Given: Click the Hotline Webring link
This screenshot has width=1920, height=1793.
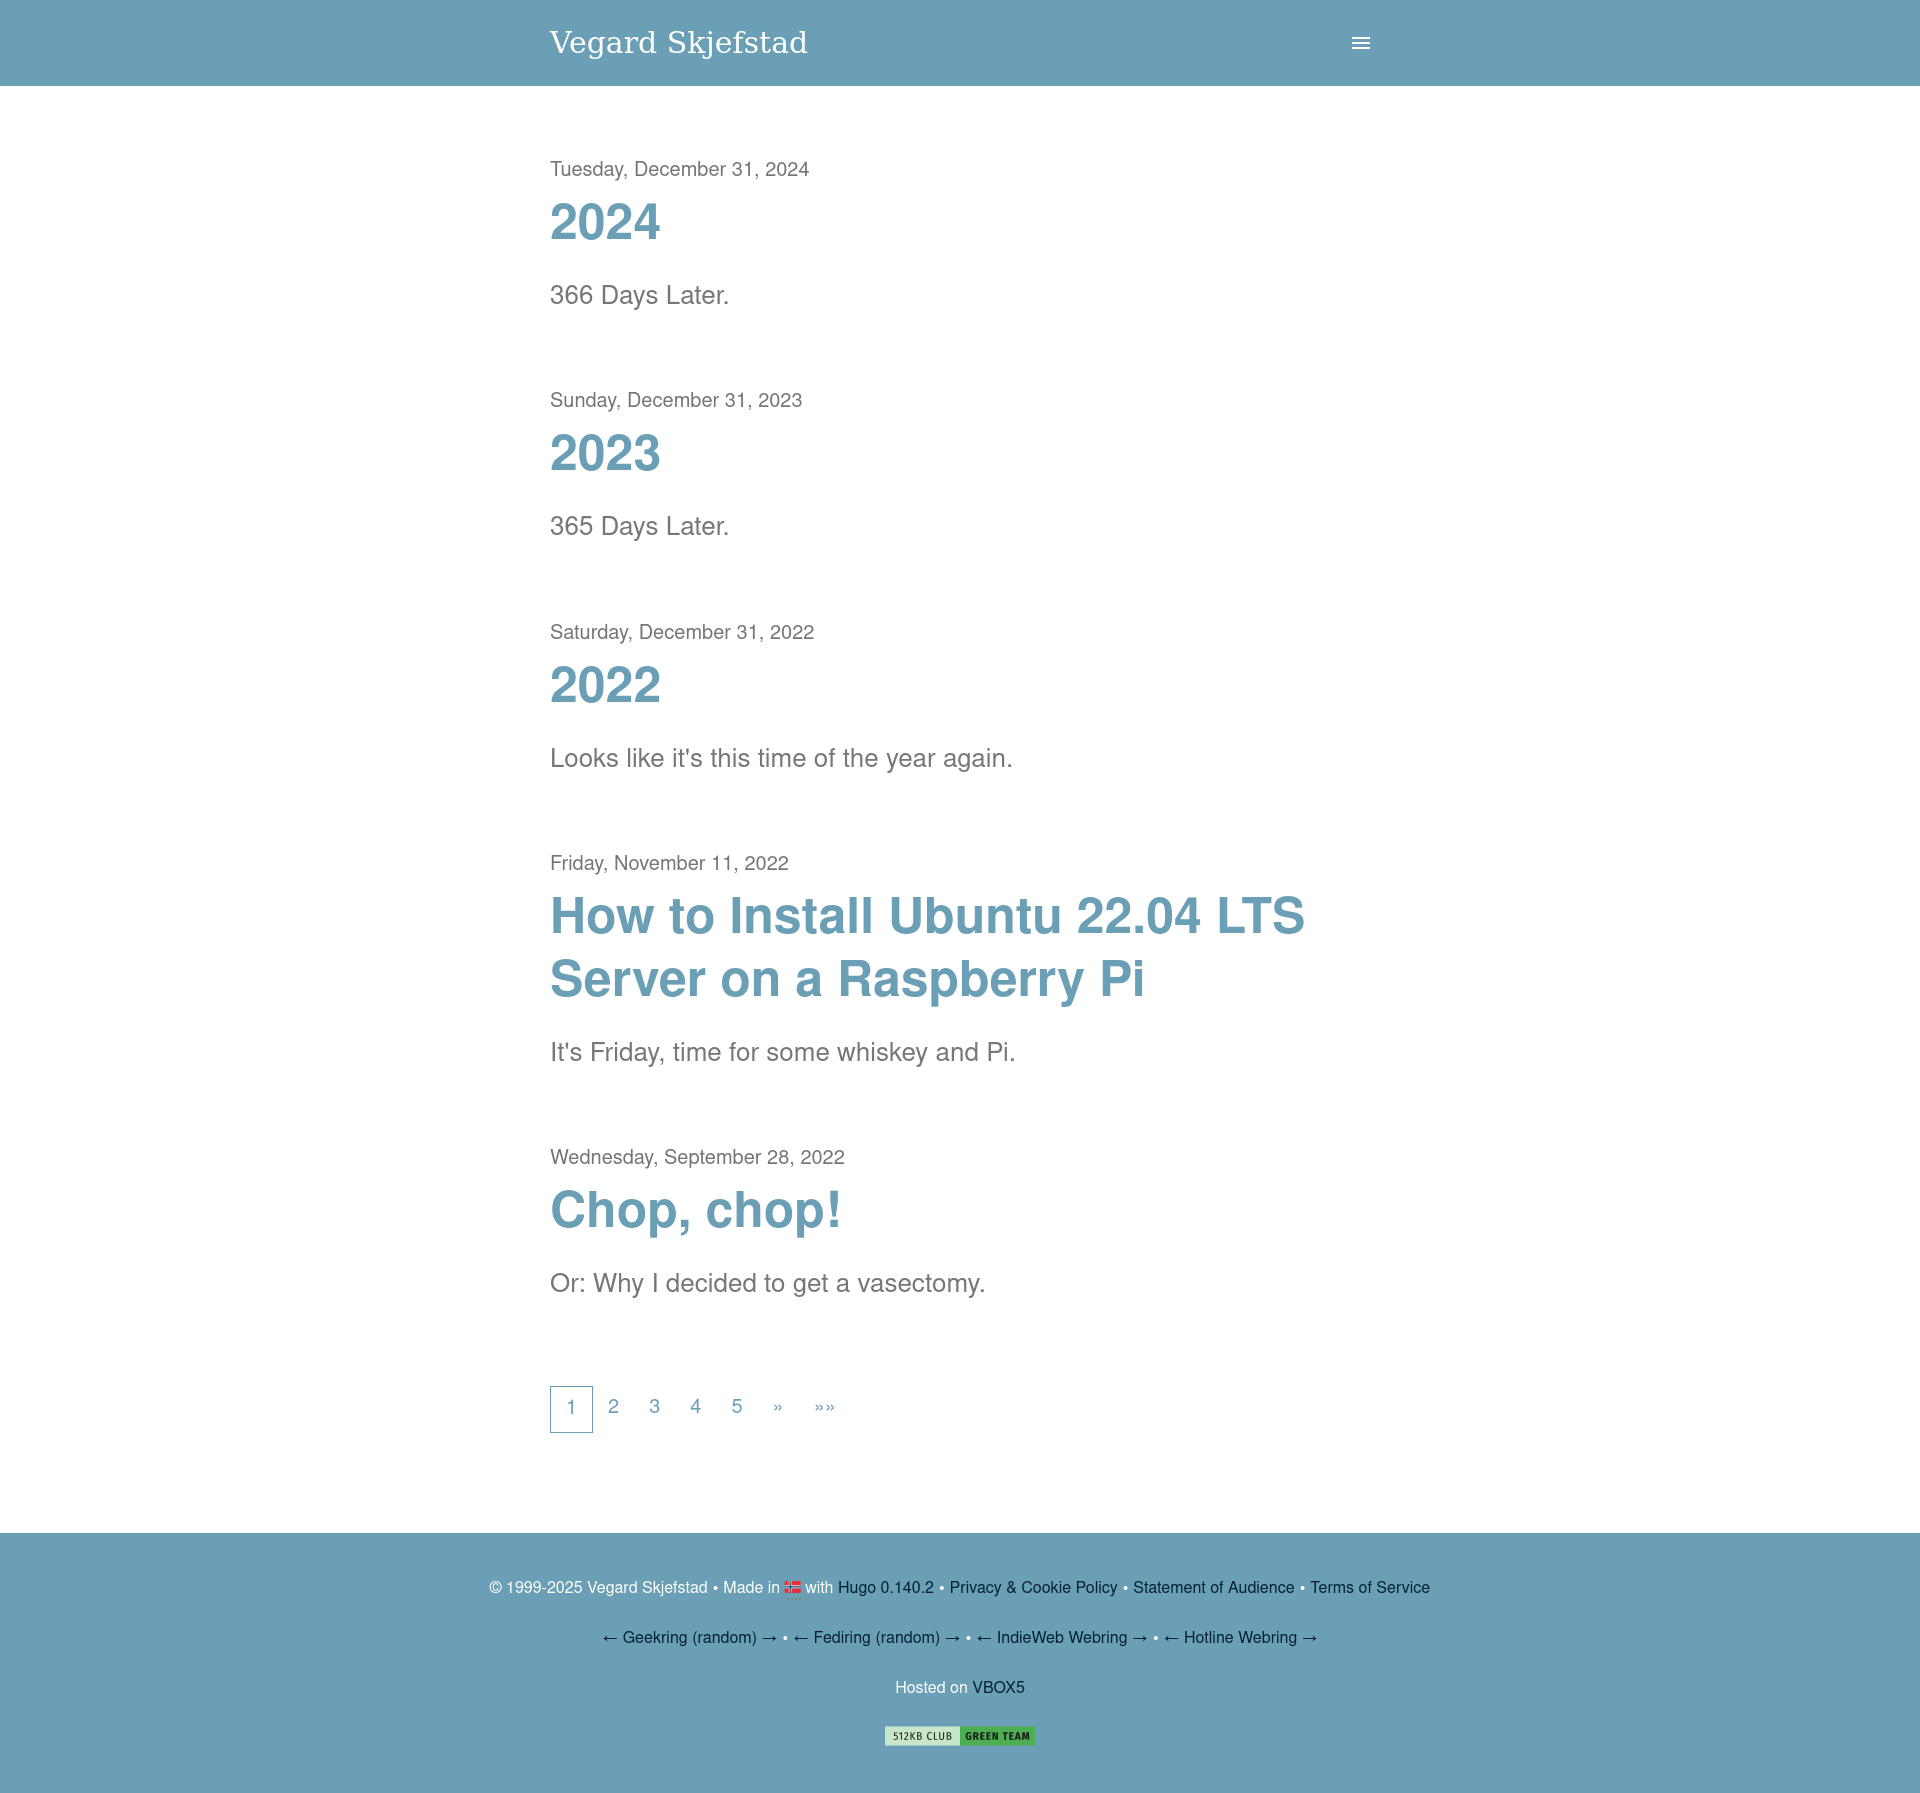Looking at the screenshot, I should click(x=1240, y=1638).
